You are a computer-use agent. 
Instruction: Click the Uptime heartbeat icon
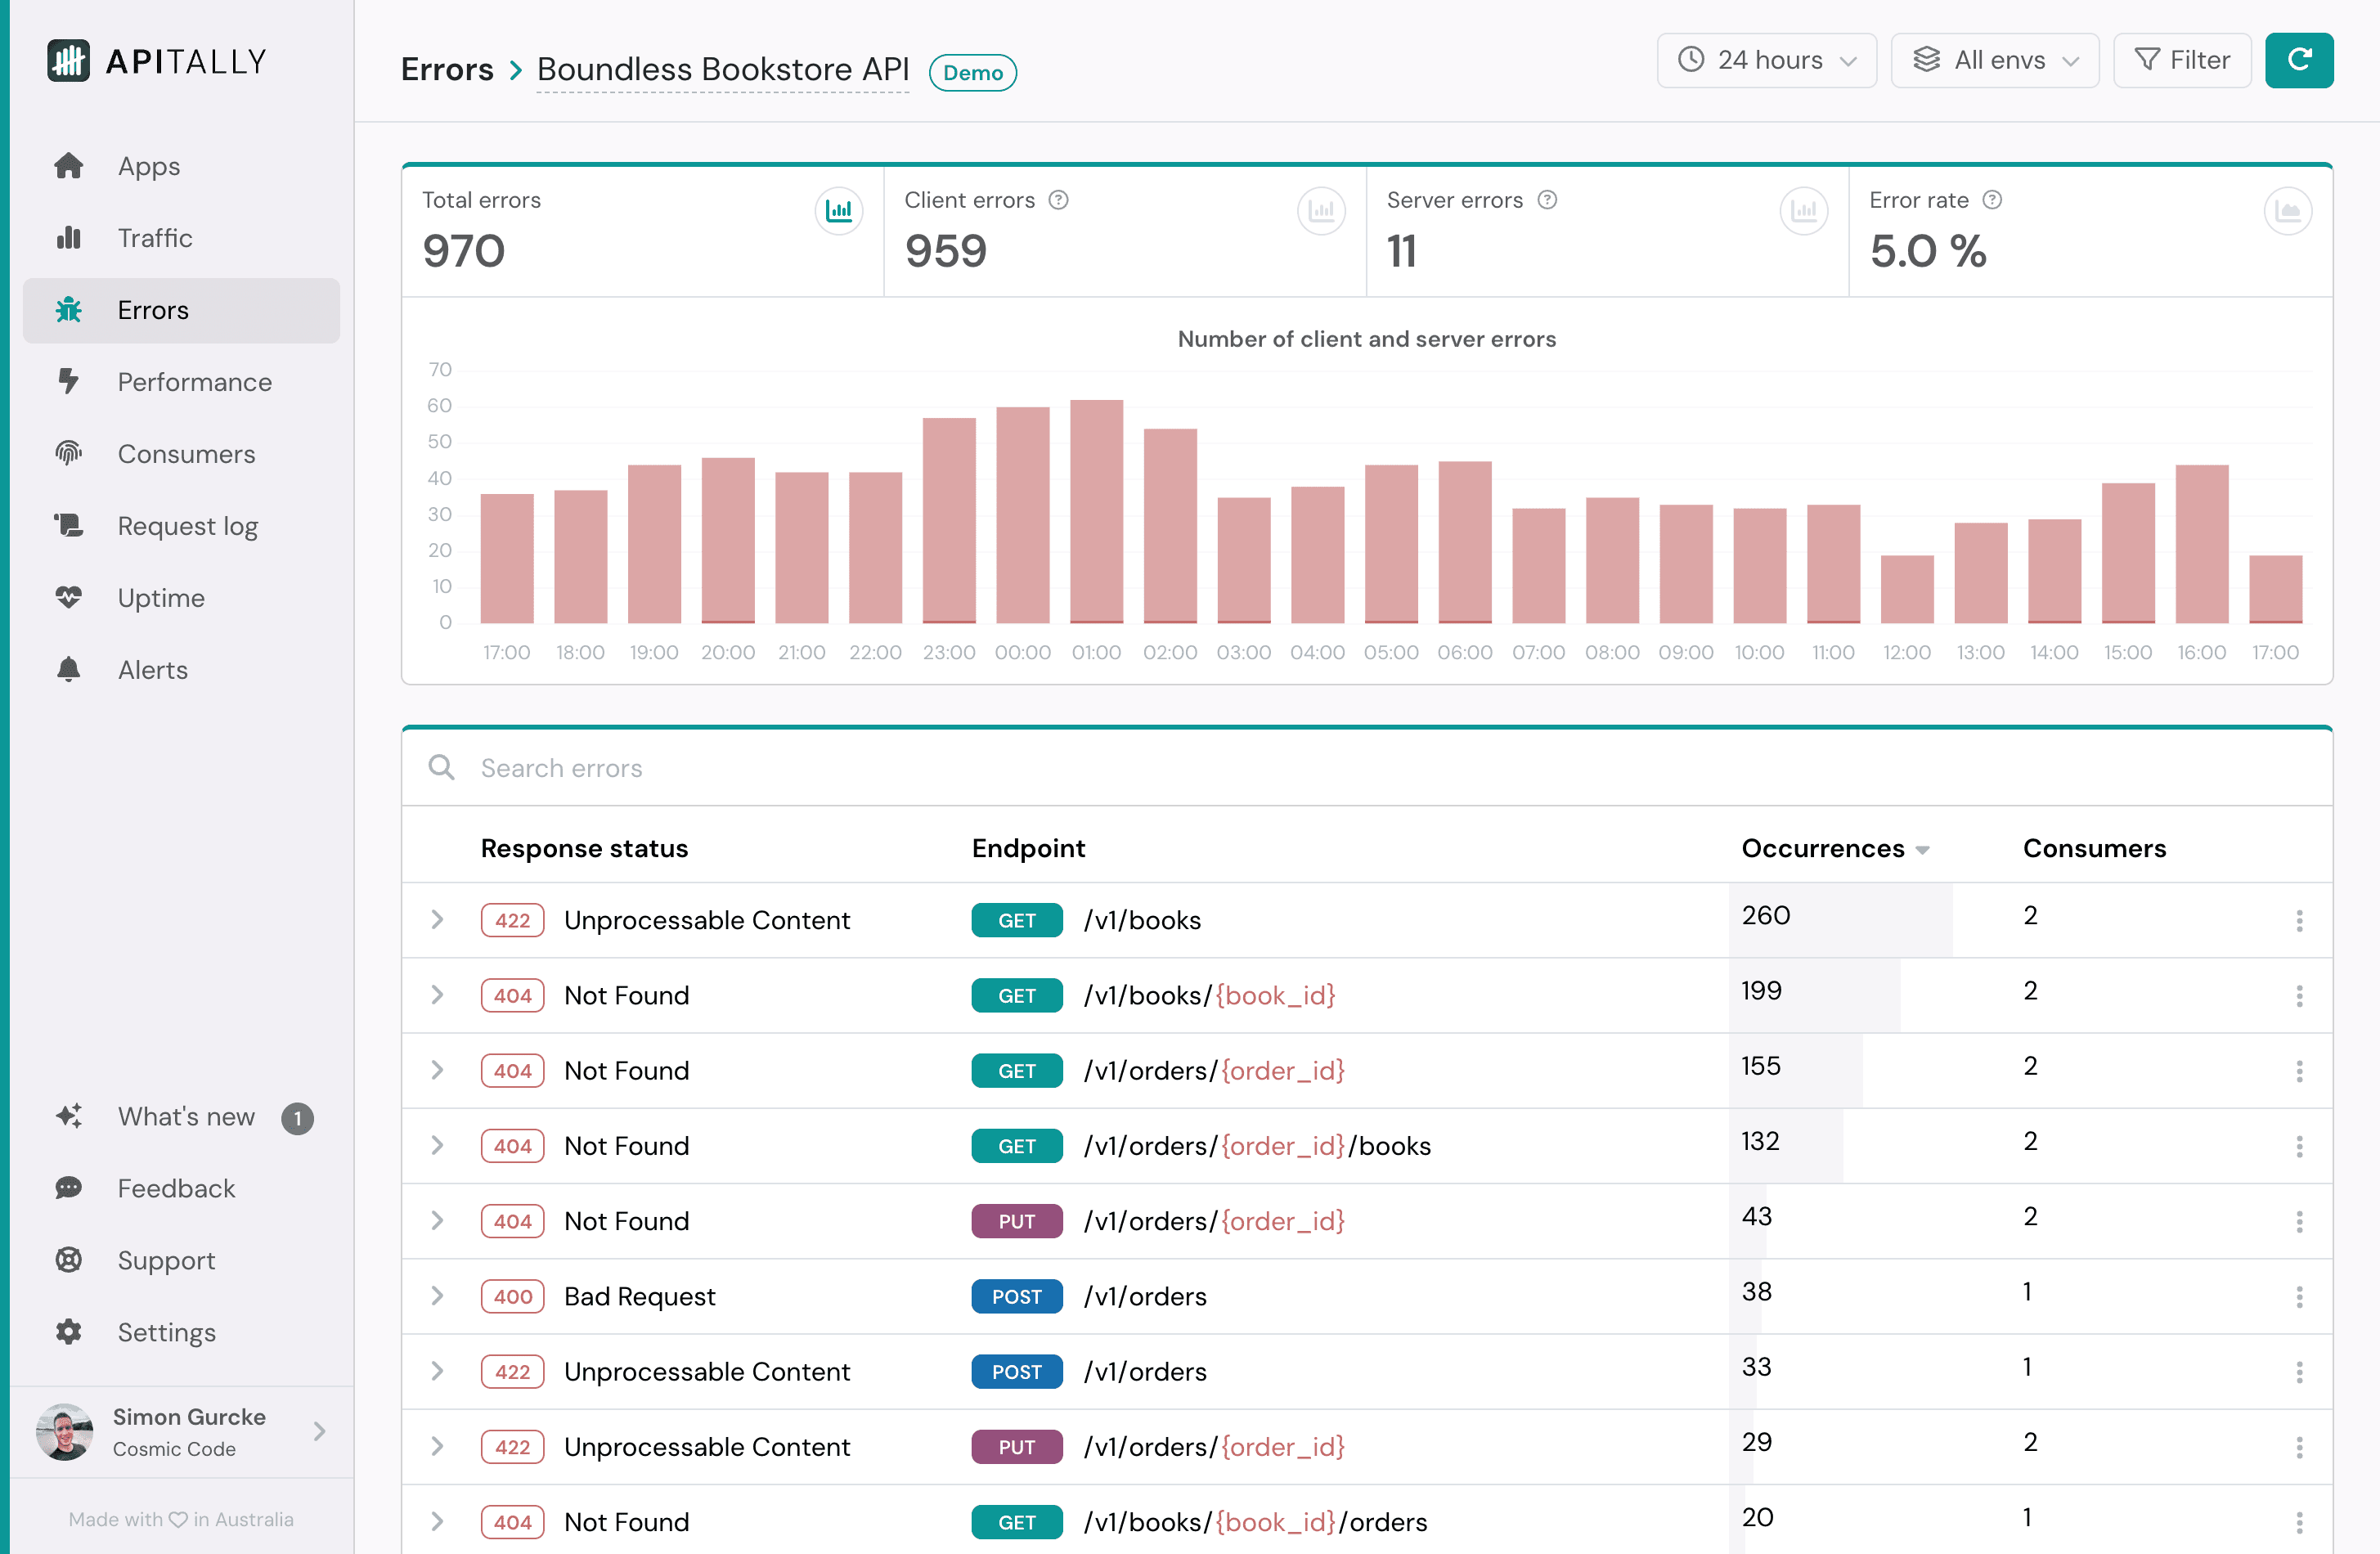point(68,597)
